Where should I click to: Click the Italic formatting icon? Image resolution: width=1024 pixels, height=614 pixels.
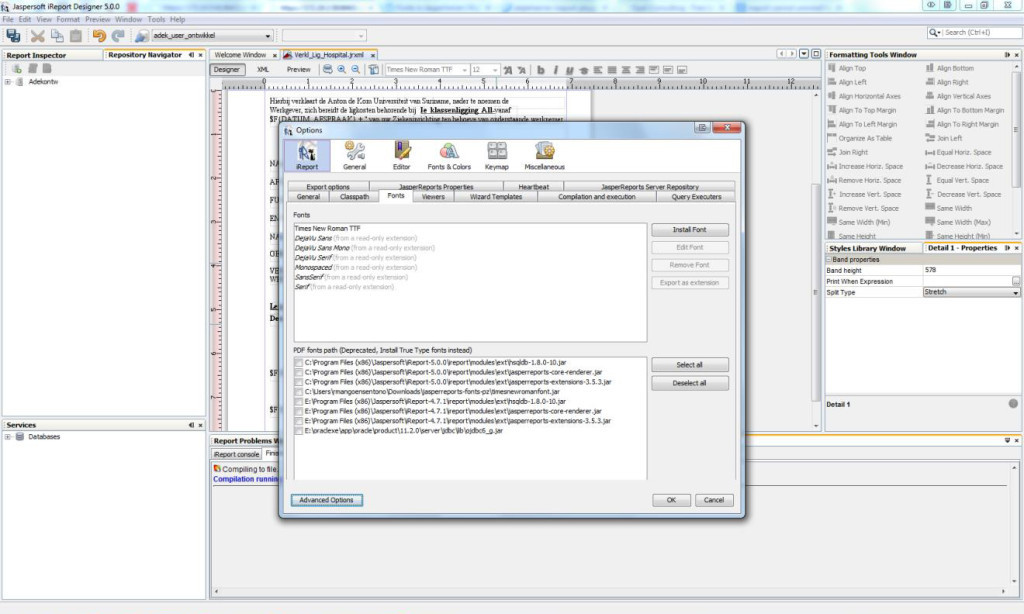[555, 70]
